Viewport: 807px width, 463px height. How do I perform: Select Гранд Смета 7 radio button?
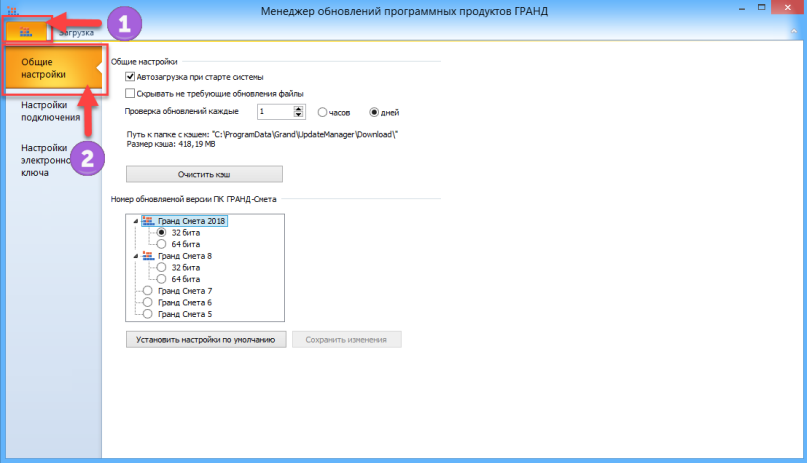tap(148, 291)
